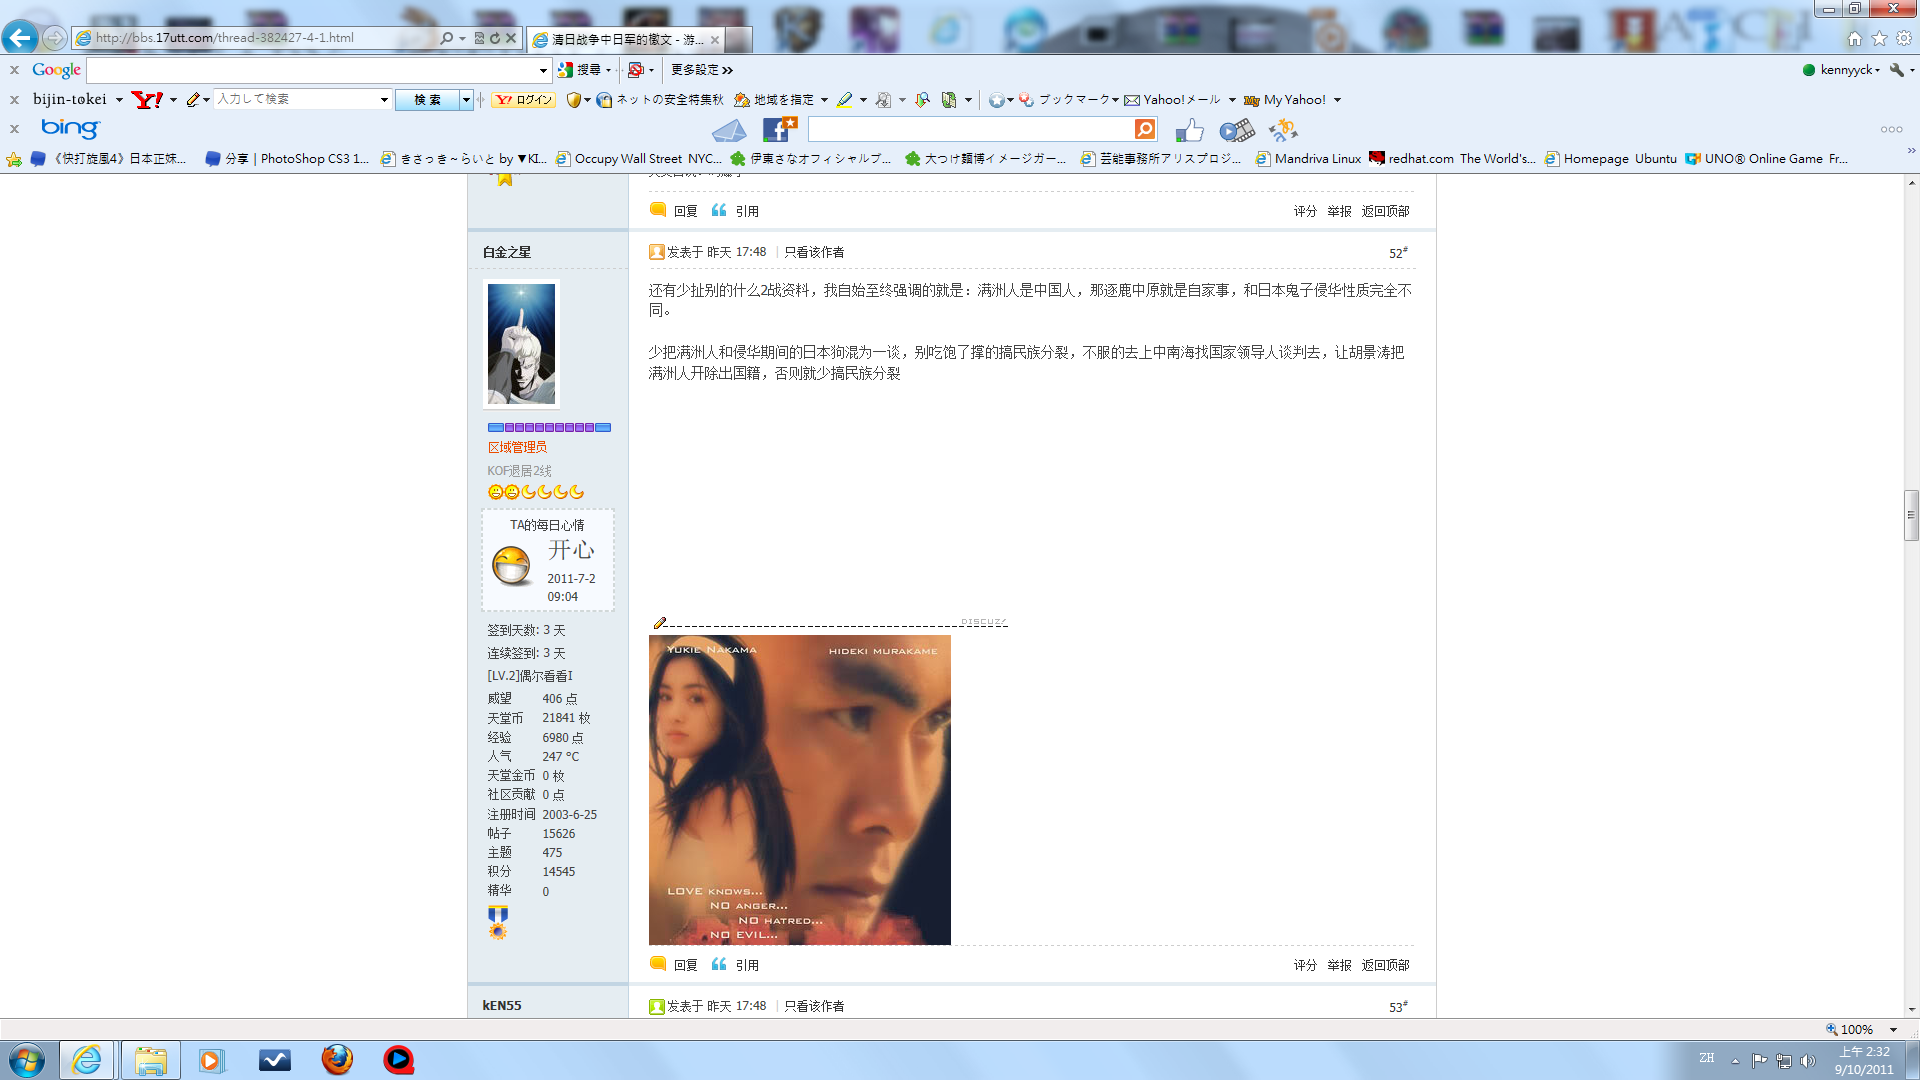Screen dimensions: 1920x1080
Task: Click the 検索 search button
Action: (x=427, y=100)
